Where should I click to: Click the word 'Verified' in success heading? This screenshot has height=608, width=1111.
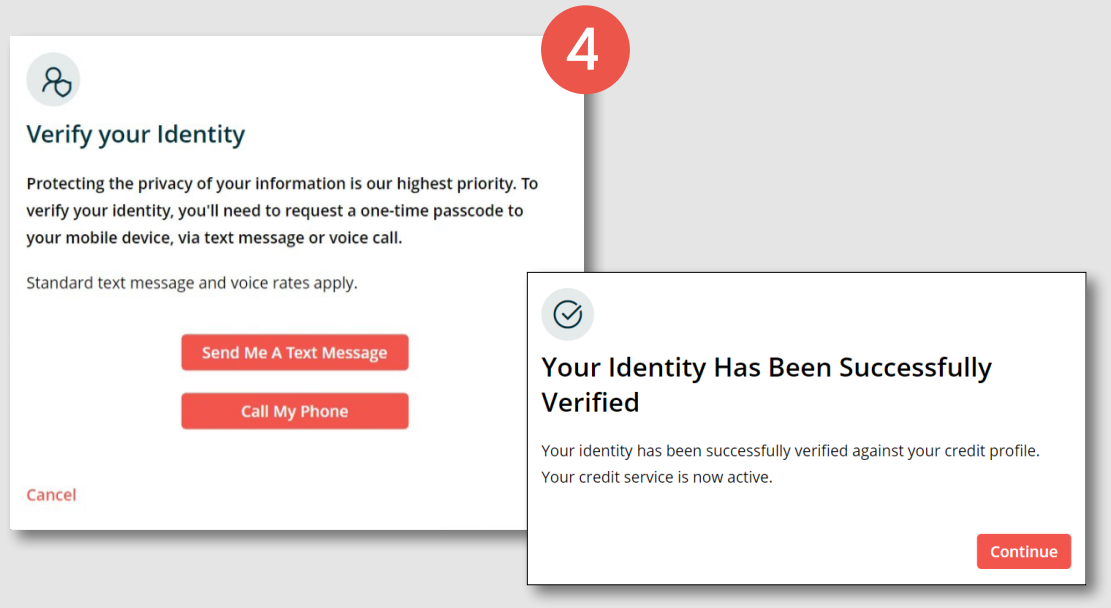click(x=590, y=403)
